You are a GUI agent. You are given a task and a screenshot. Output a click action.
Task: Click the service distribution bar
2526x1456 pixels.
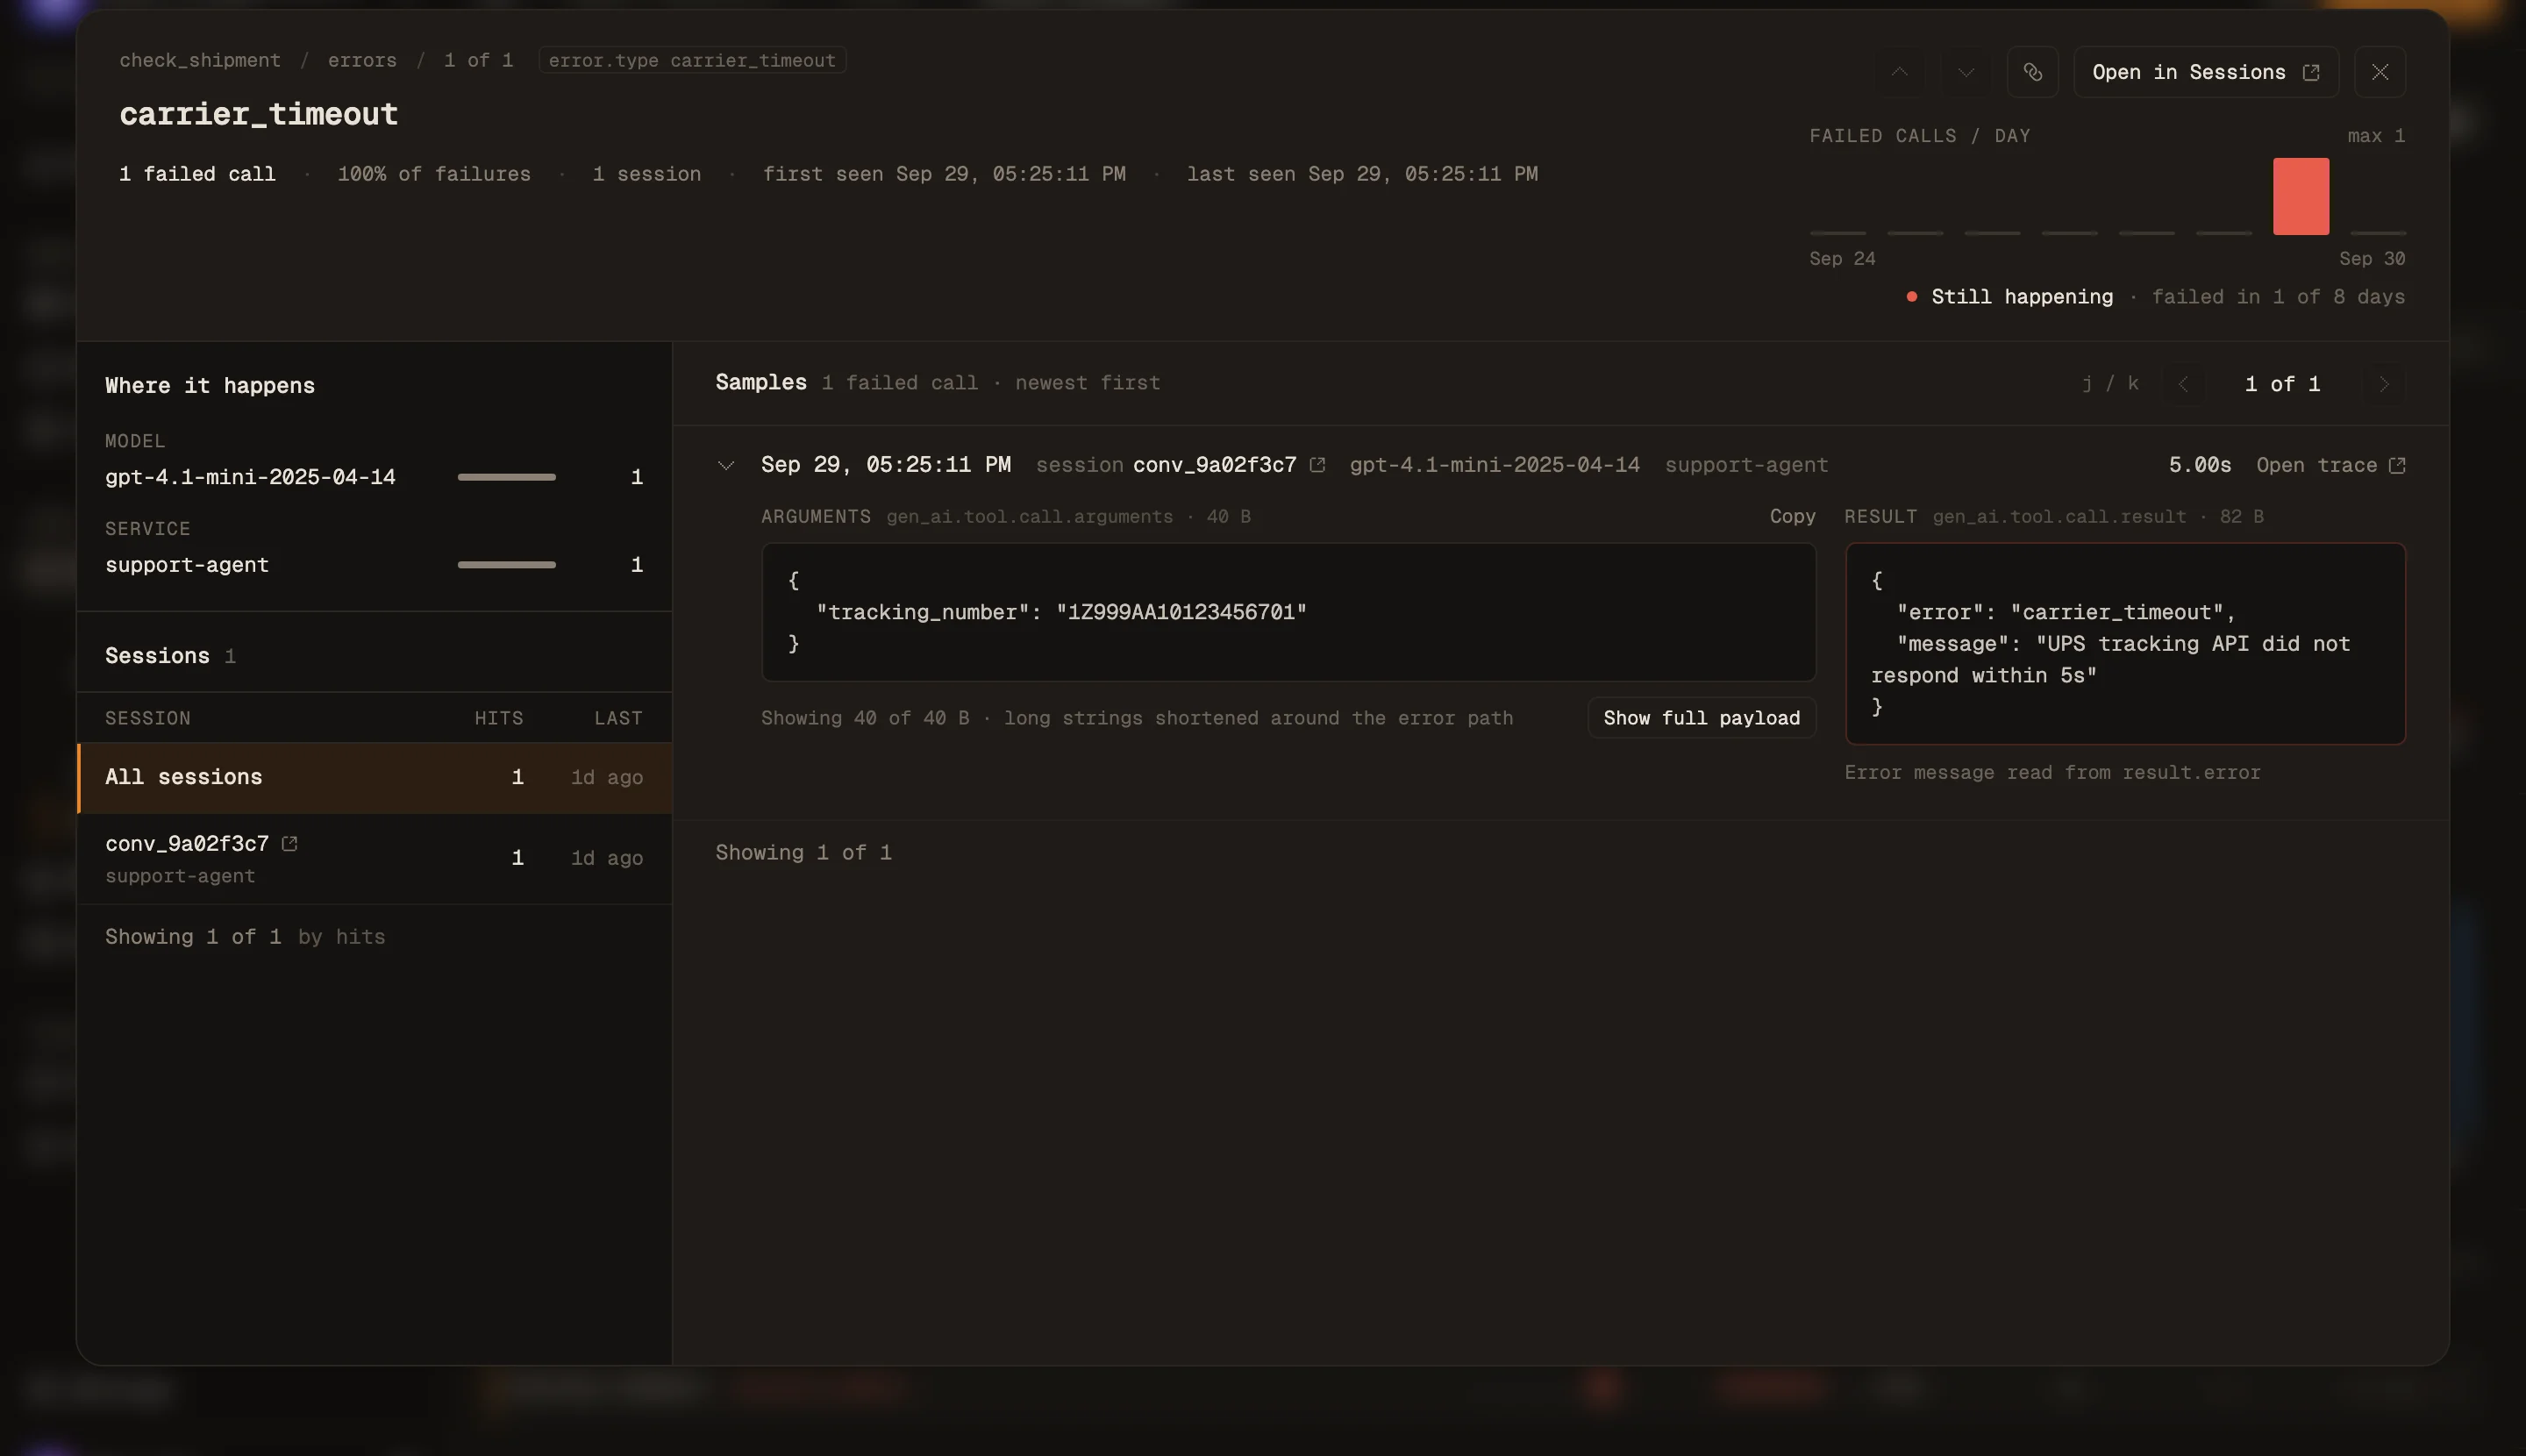[506, 565]
